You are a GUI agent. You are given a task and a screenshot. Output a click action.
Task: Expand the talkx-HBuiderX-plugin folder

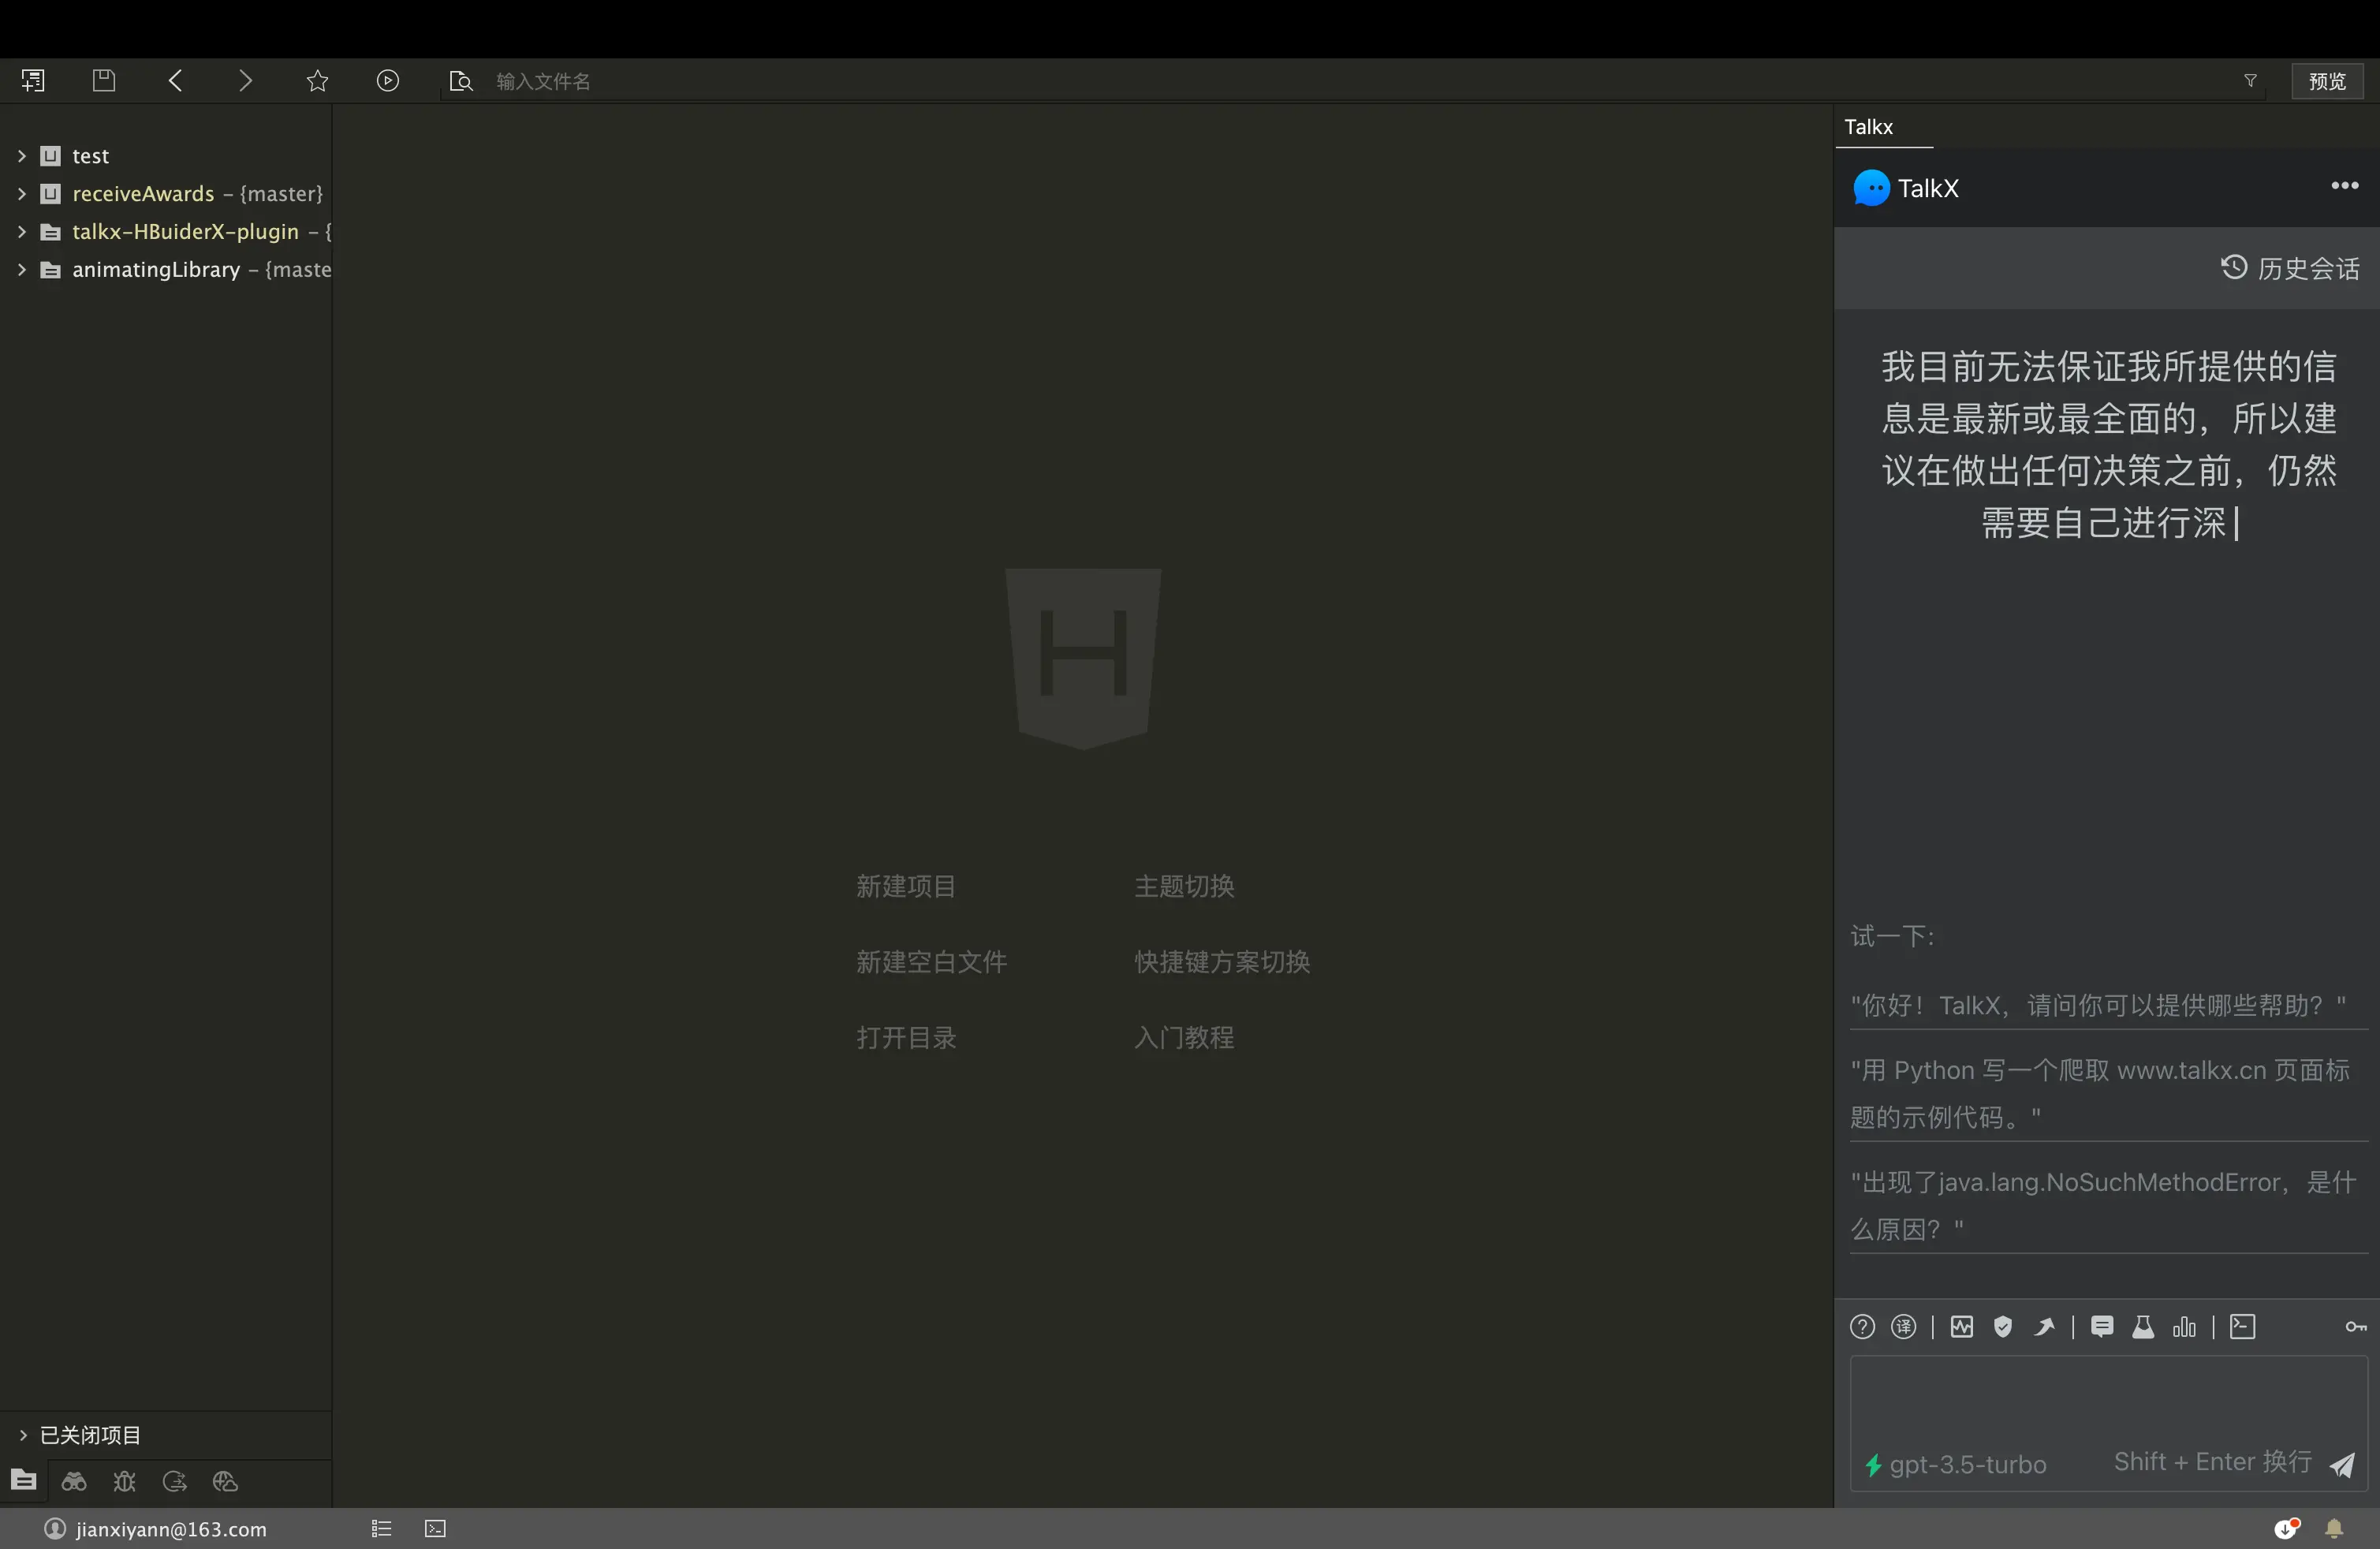point(22,232)
